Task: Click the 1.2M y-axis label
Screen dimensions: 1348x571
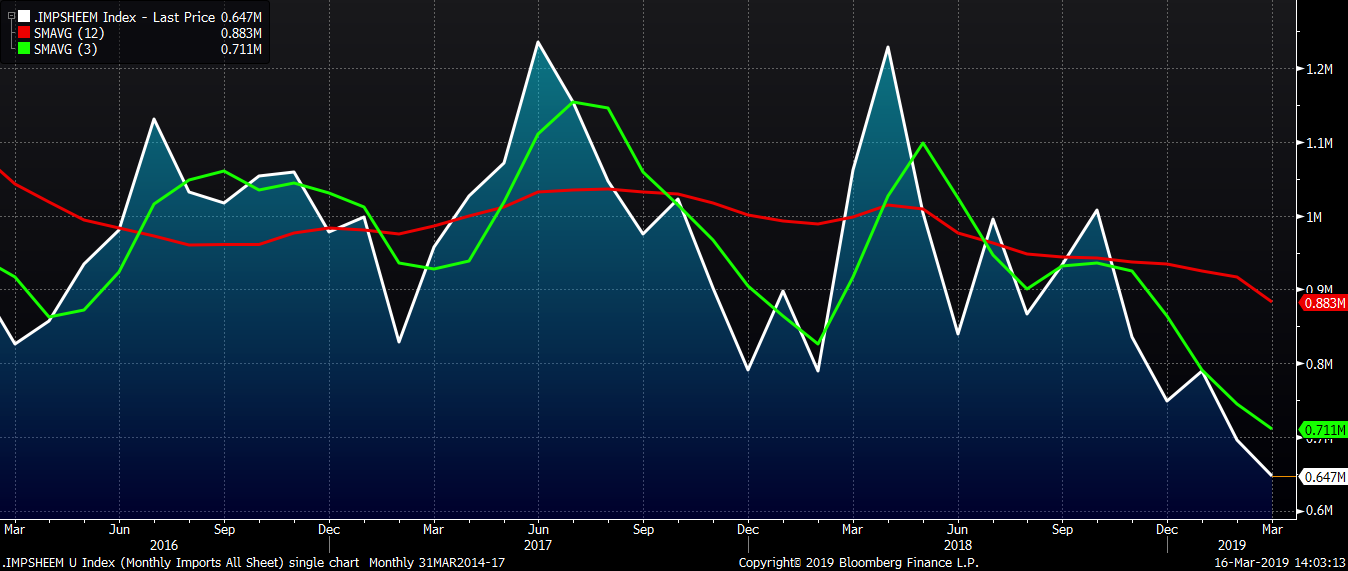Action: click(1319, 69)
